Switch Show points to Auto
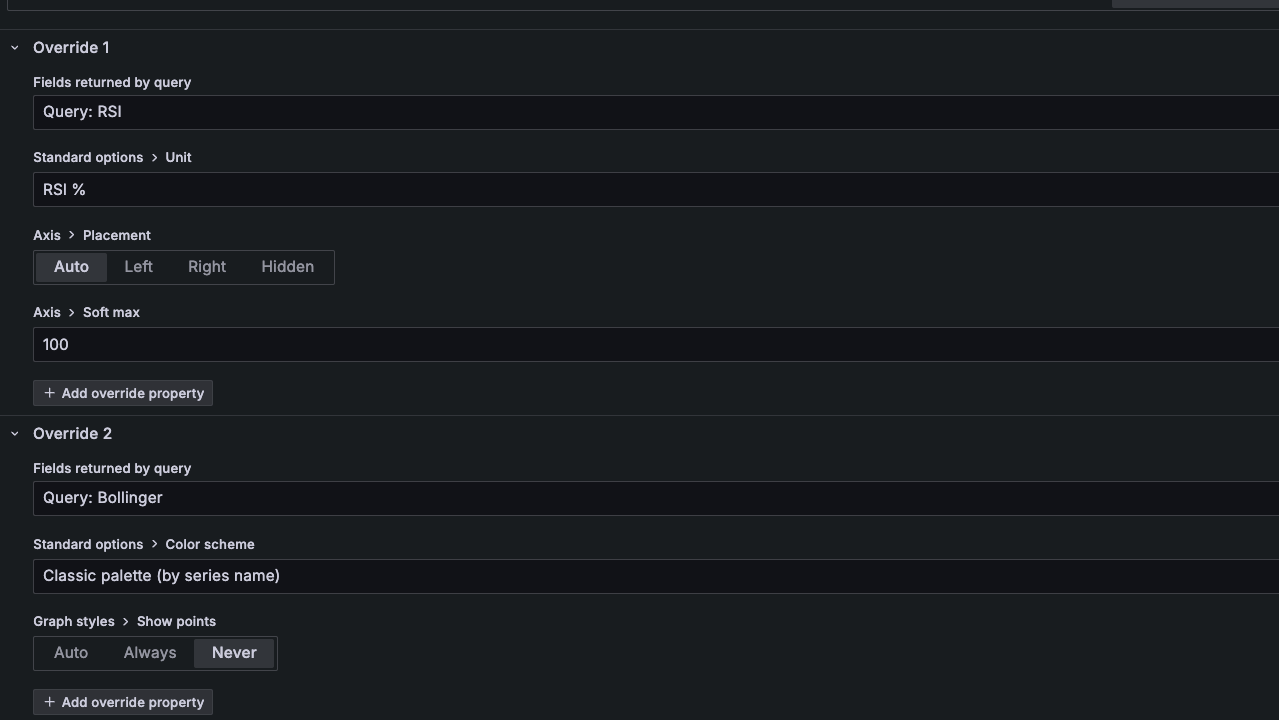Viewport: 1279px width, 720px height. click(x=70, y=652)
